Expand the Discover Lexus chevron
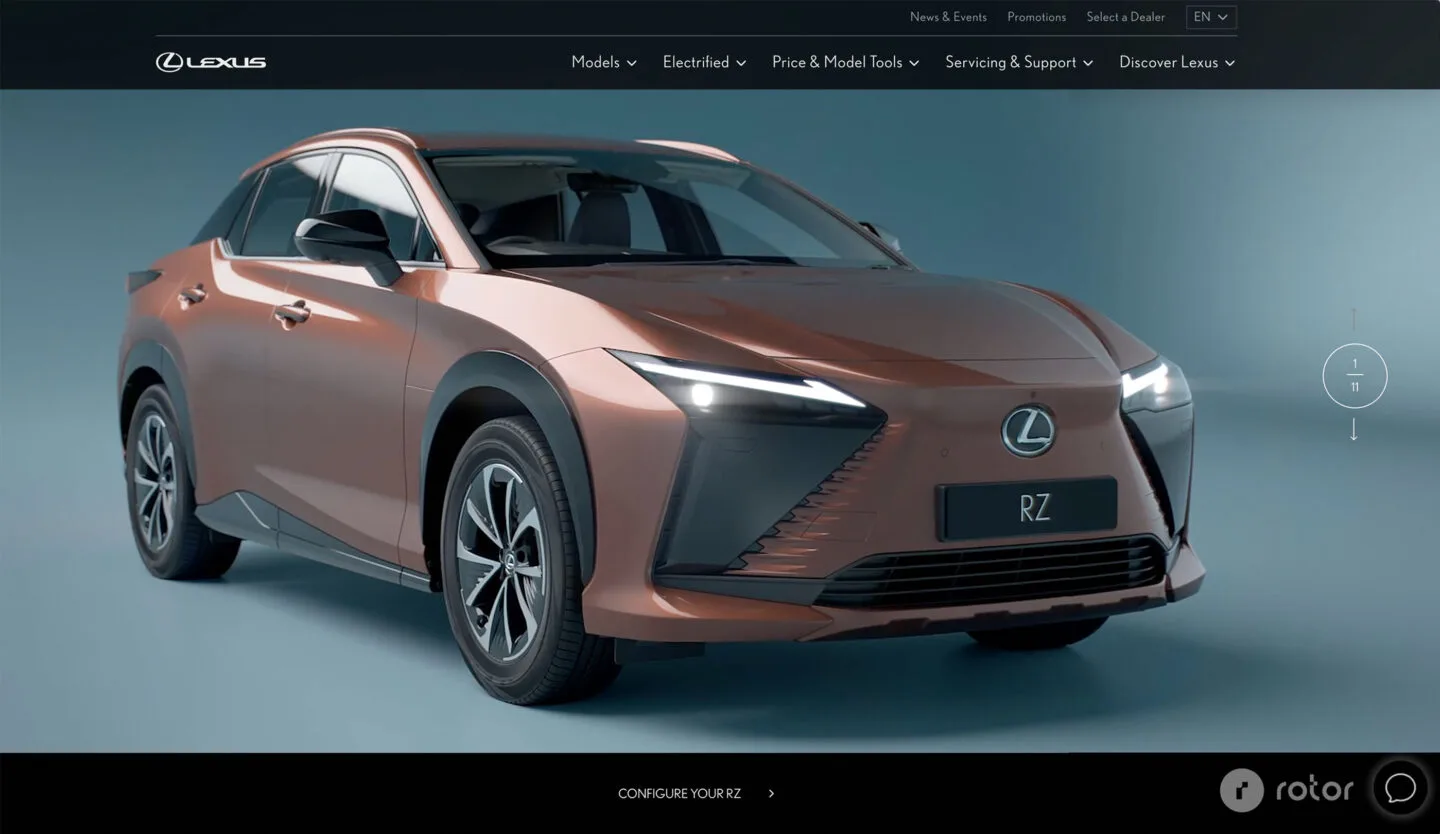 tap(1230, 63)
